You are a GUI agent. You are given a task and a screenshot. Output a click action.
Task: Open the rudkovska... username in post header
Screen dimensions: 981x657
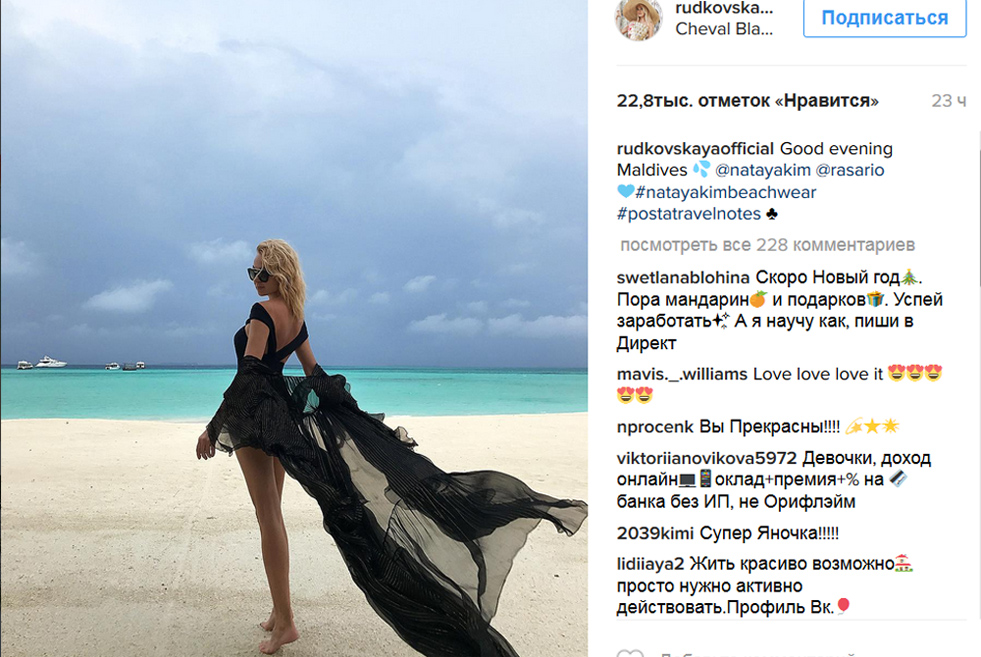[x=724, y=8]
